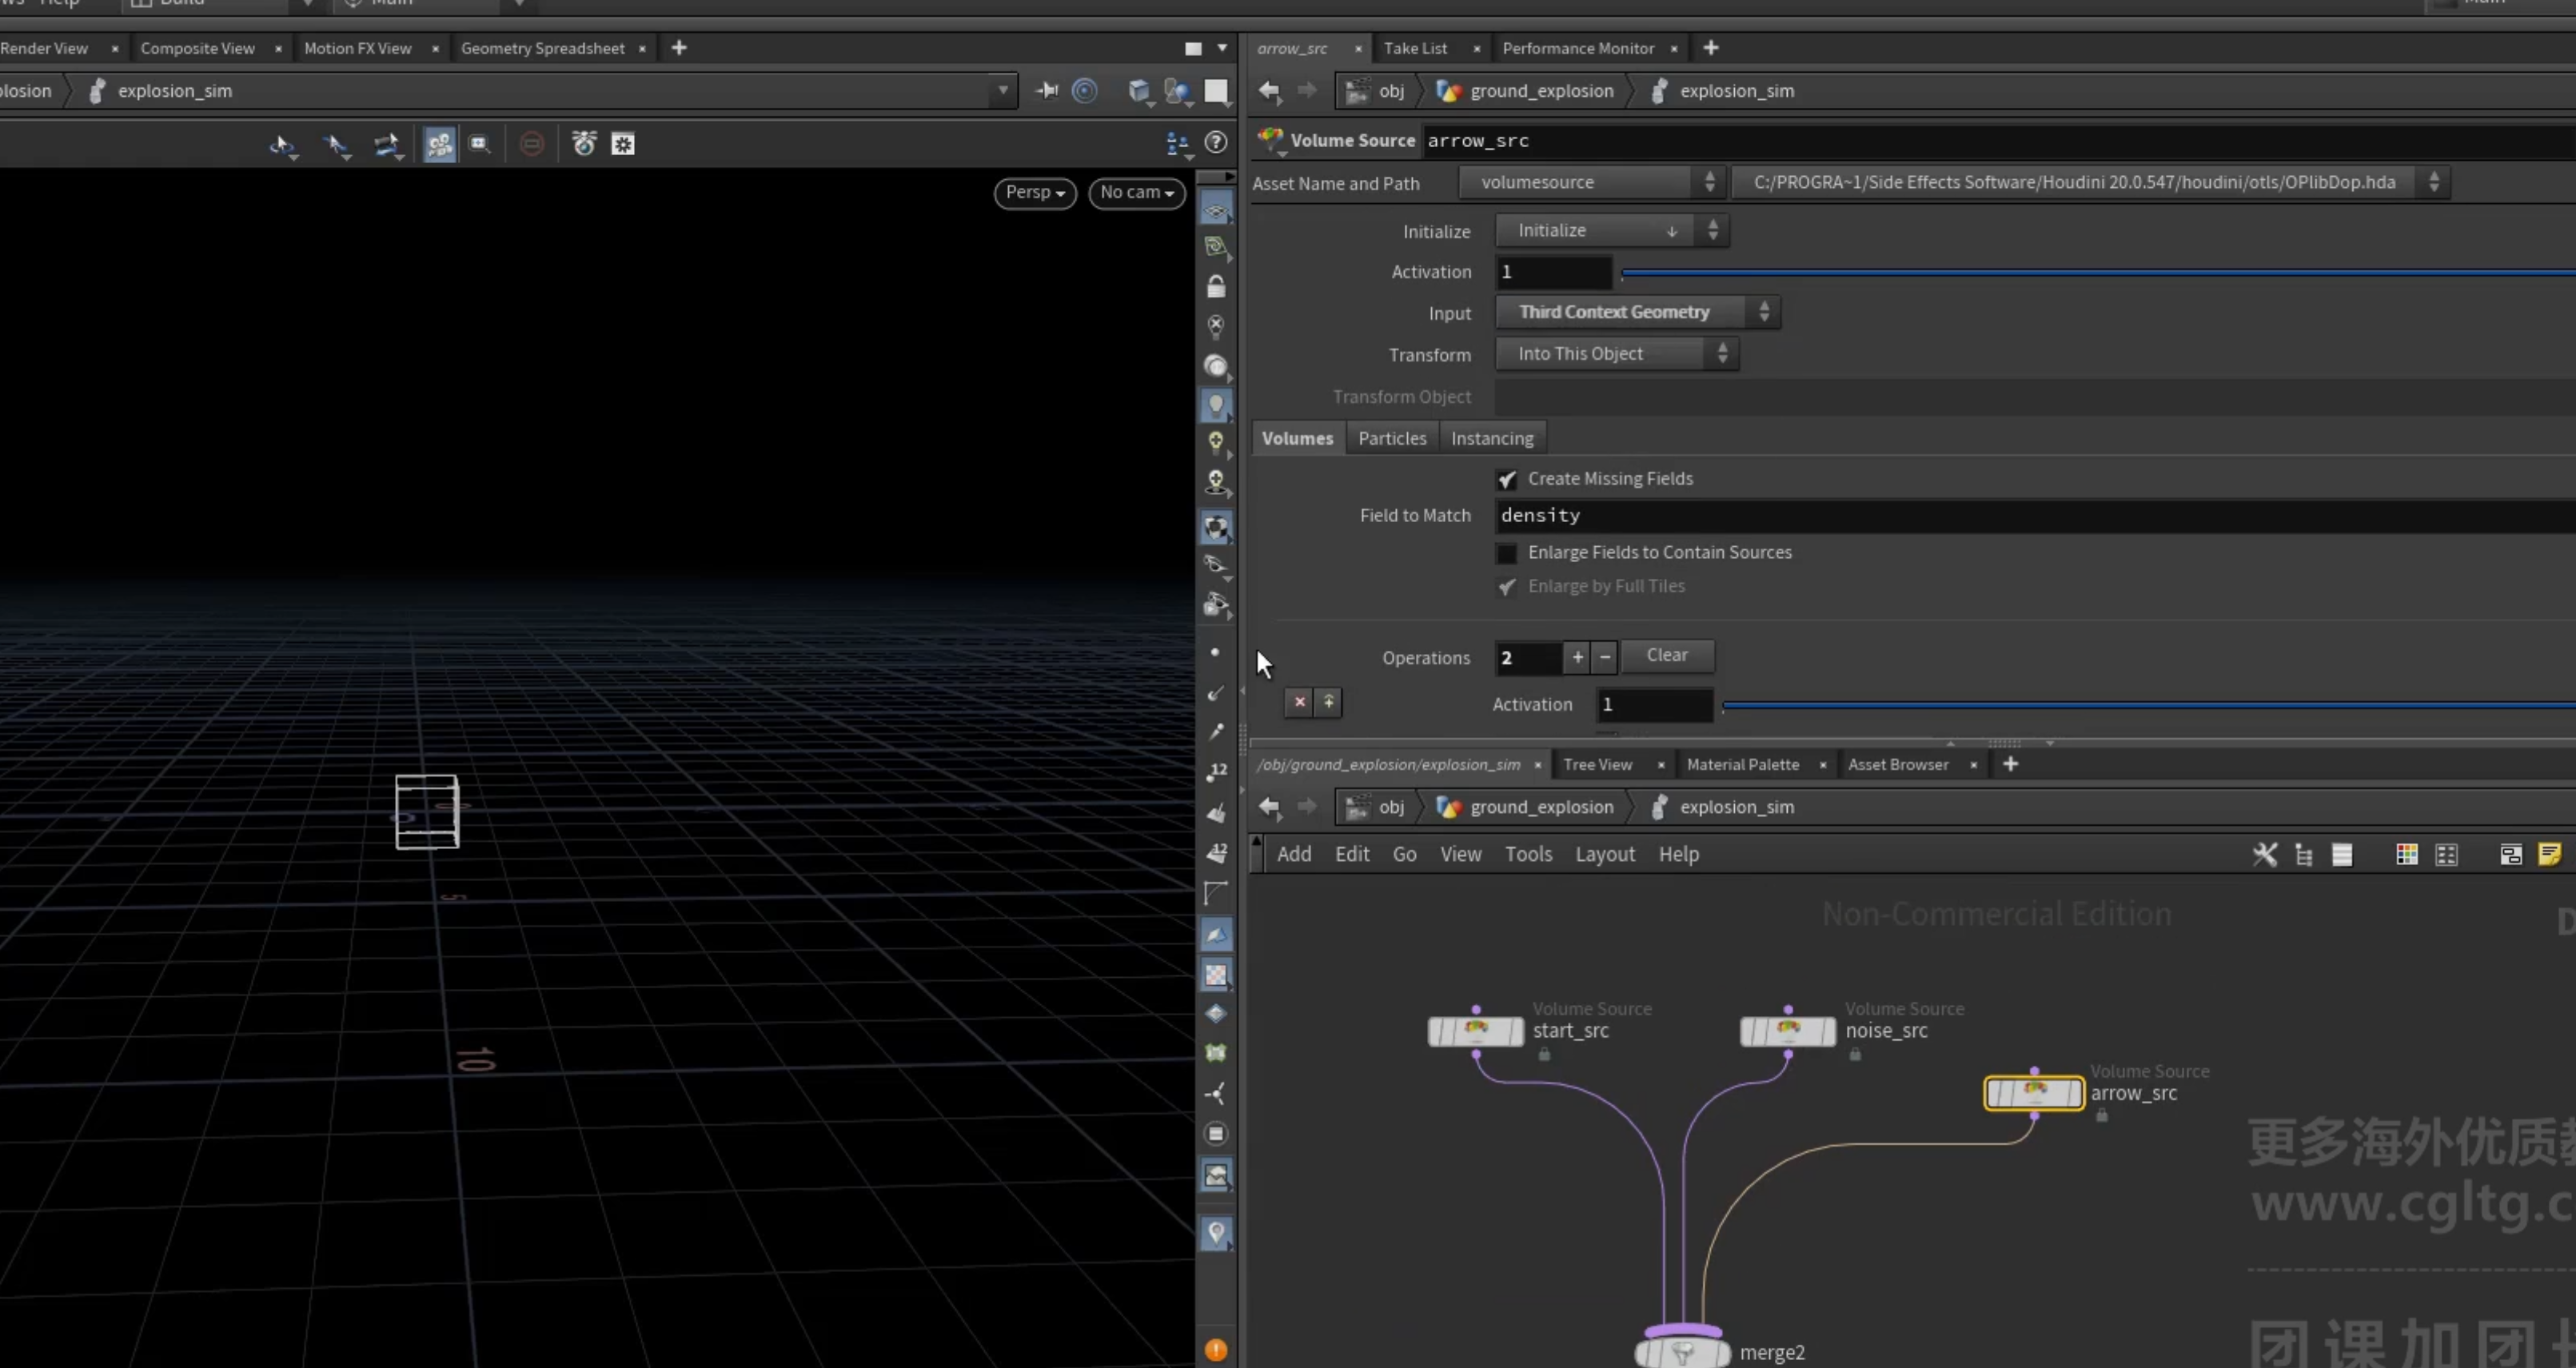Switch network view to list mode icon

(2342, 854)
